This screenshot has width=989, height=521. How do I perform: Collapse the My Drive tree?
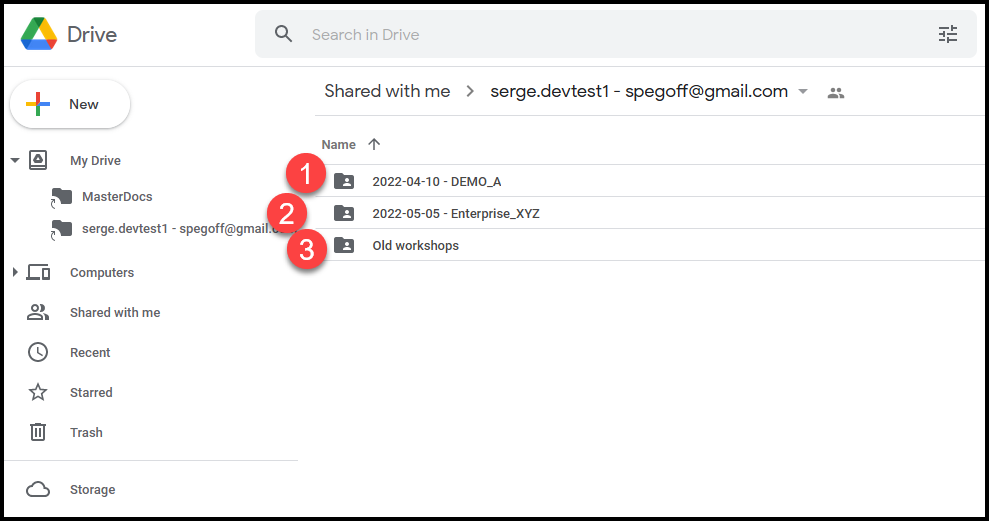pyautogui.click(x=15, y=160)
